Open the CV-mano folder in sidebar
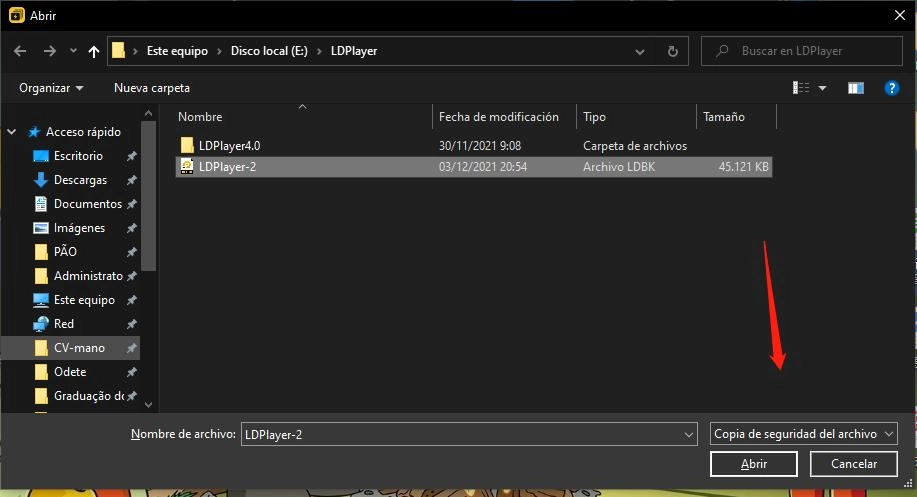Viewport: 917px width, 497px height. coord(79,348)
